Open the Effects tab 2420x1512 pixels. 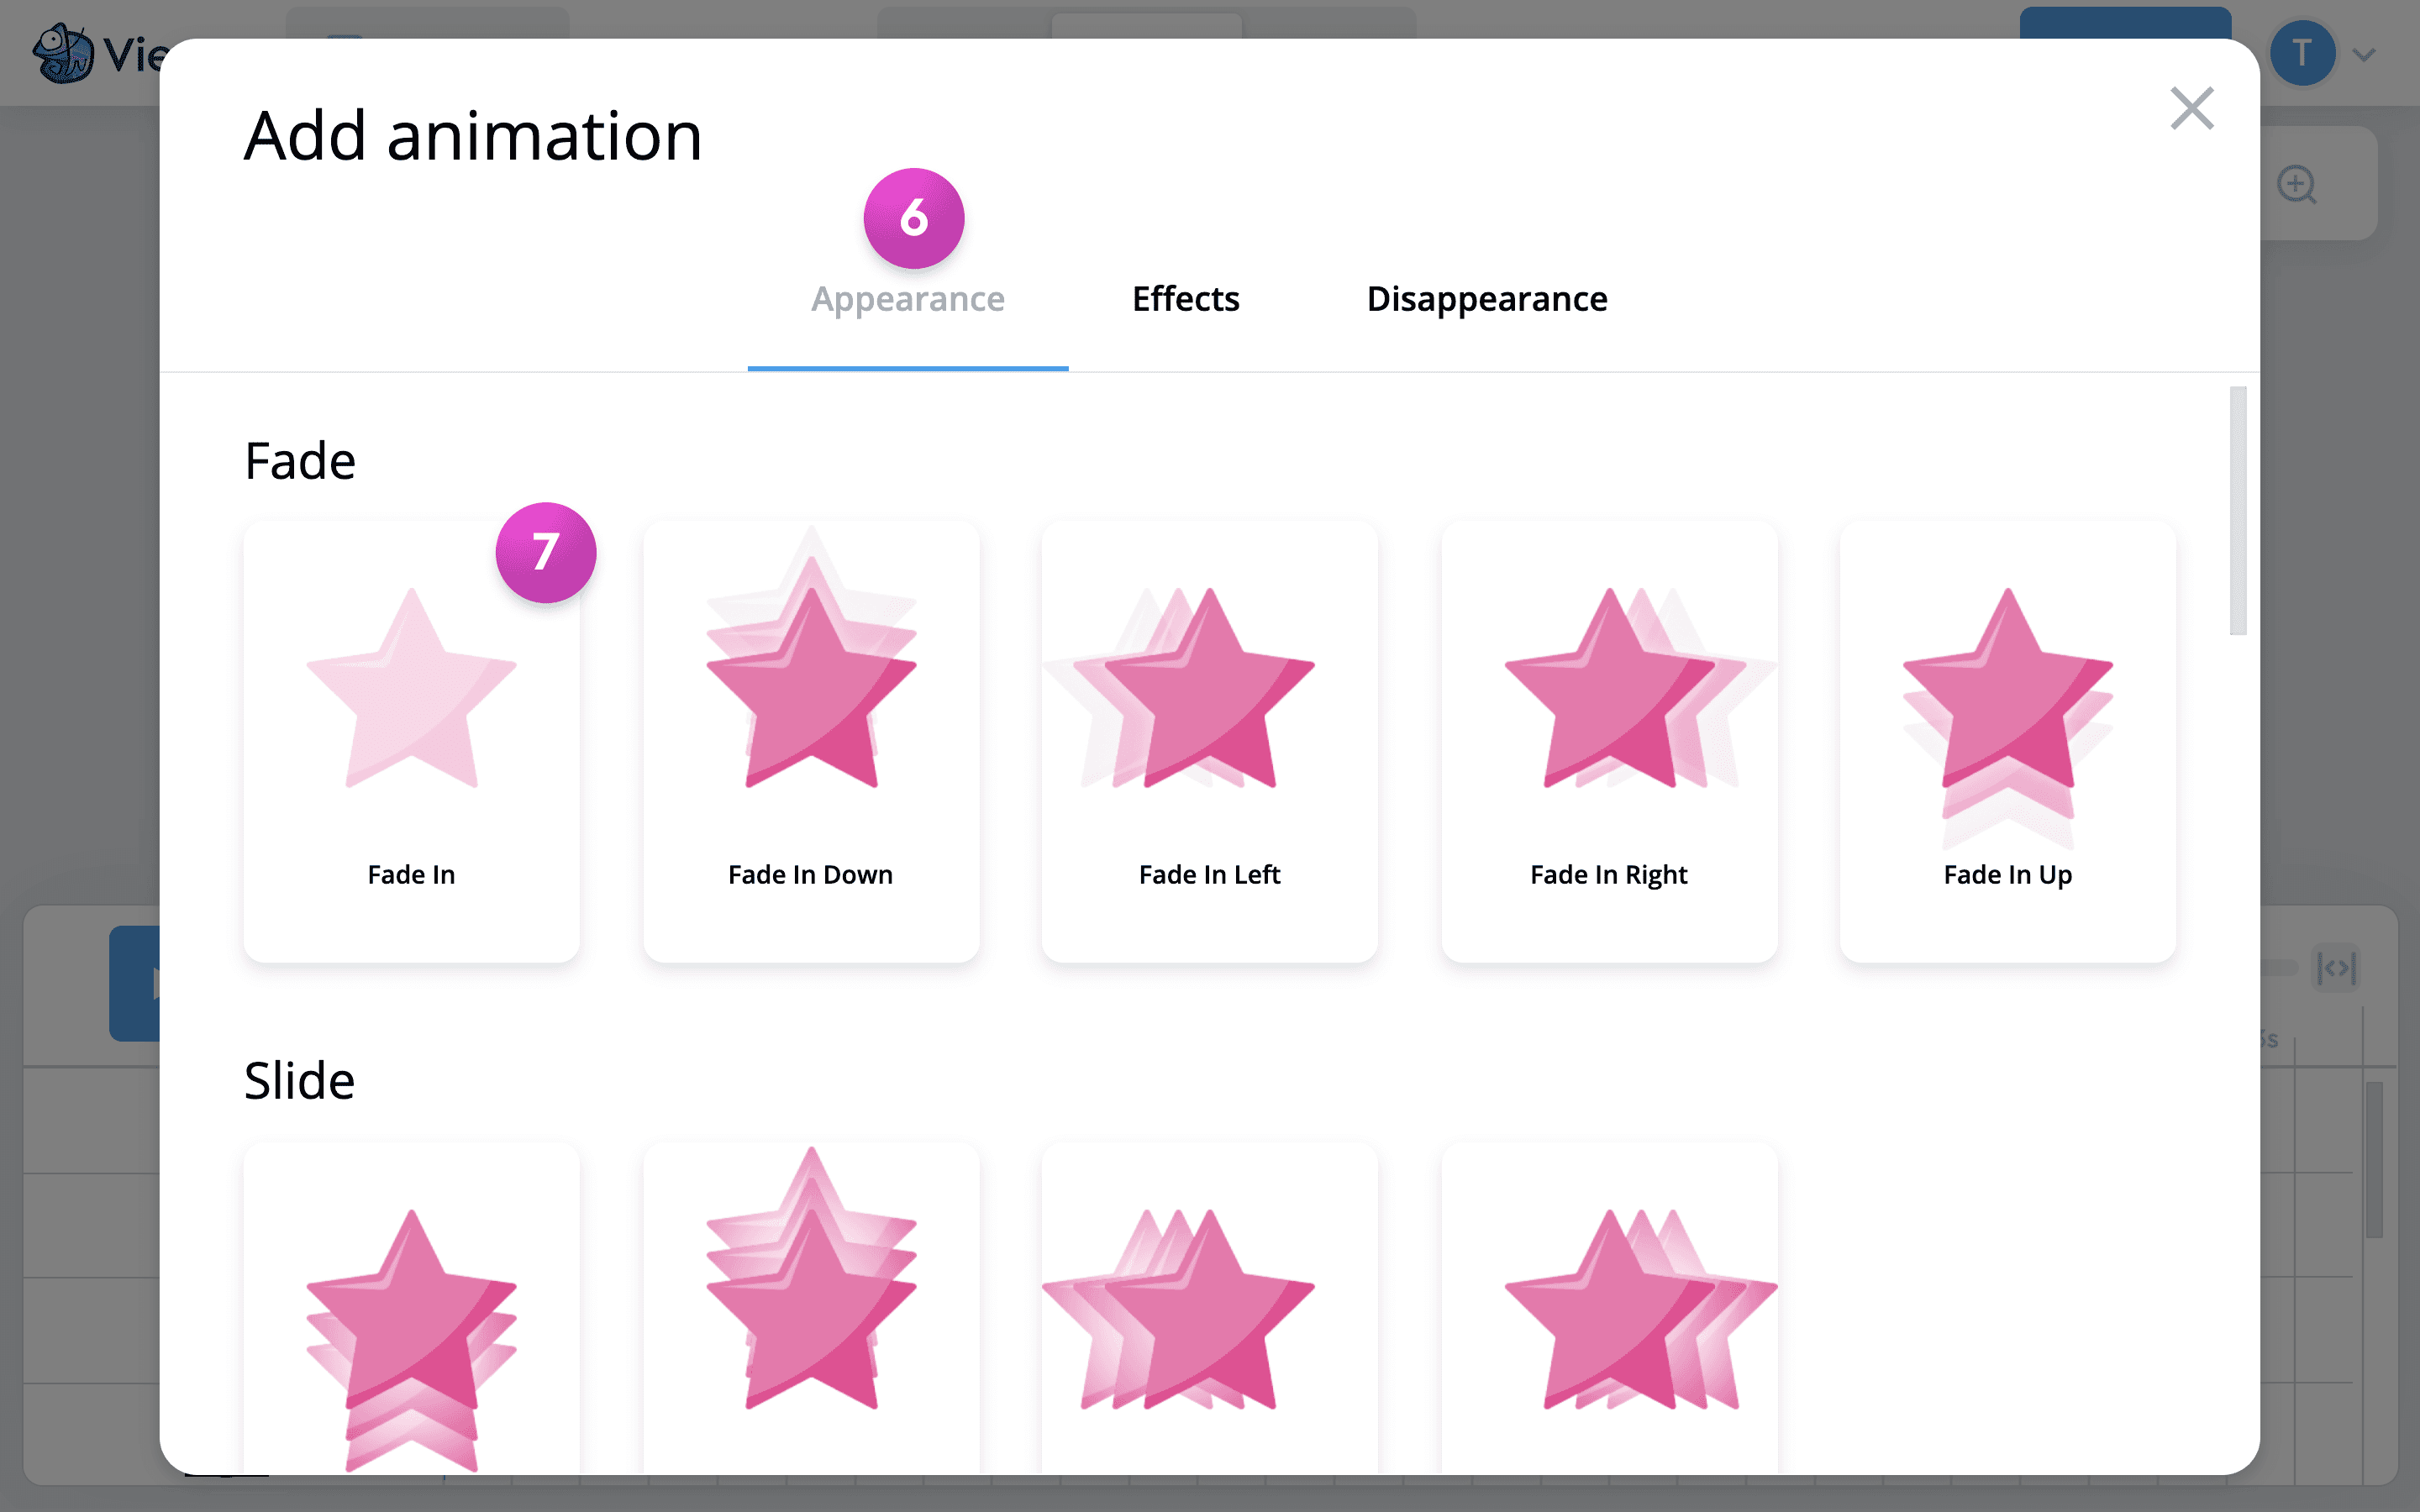[x=1185, y=299]
